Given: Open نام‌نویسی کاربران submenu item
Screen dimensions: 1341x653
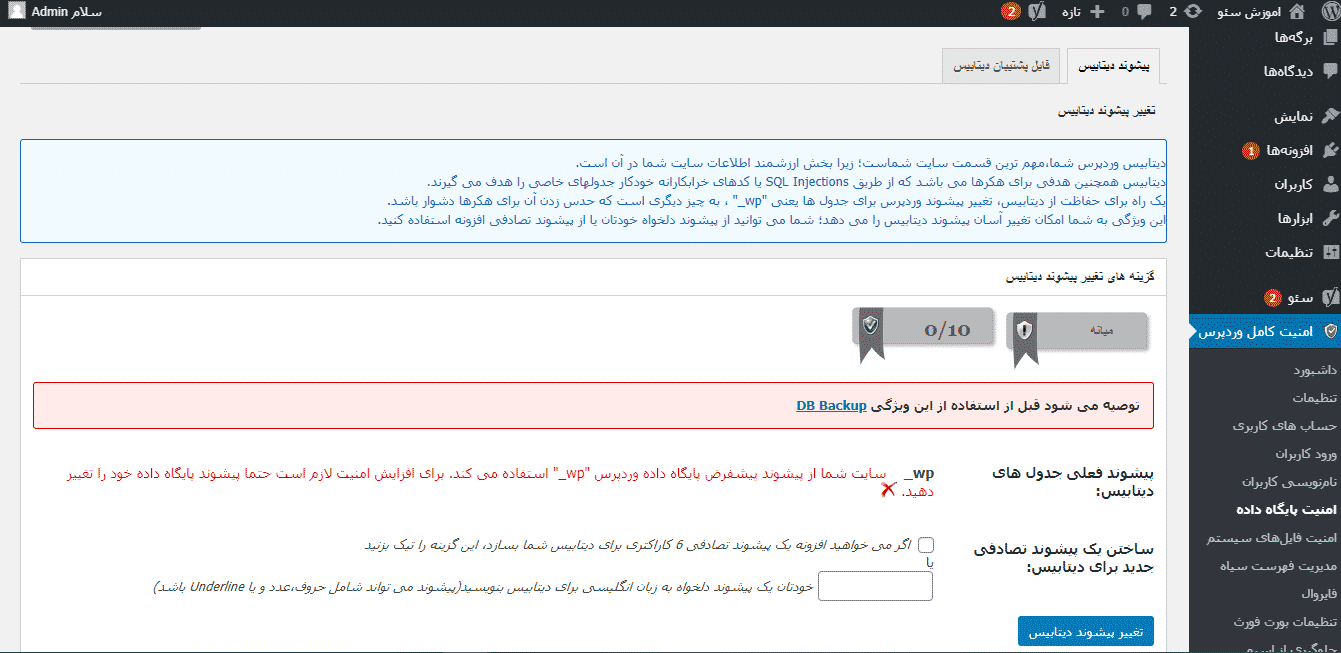Looking at the screenshot, I should pyautogui.click(x=1288, y=482).
